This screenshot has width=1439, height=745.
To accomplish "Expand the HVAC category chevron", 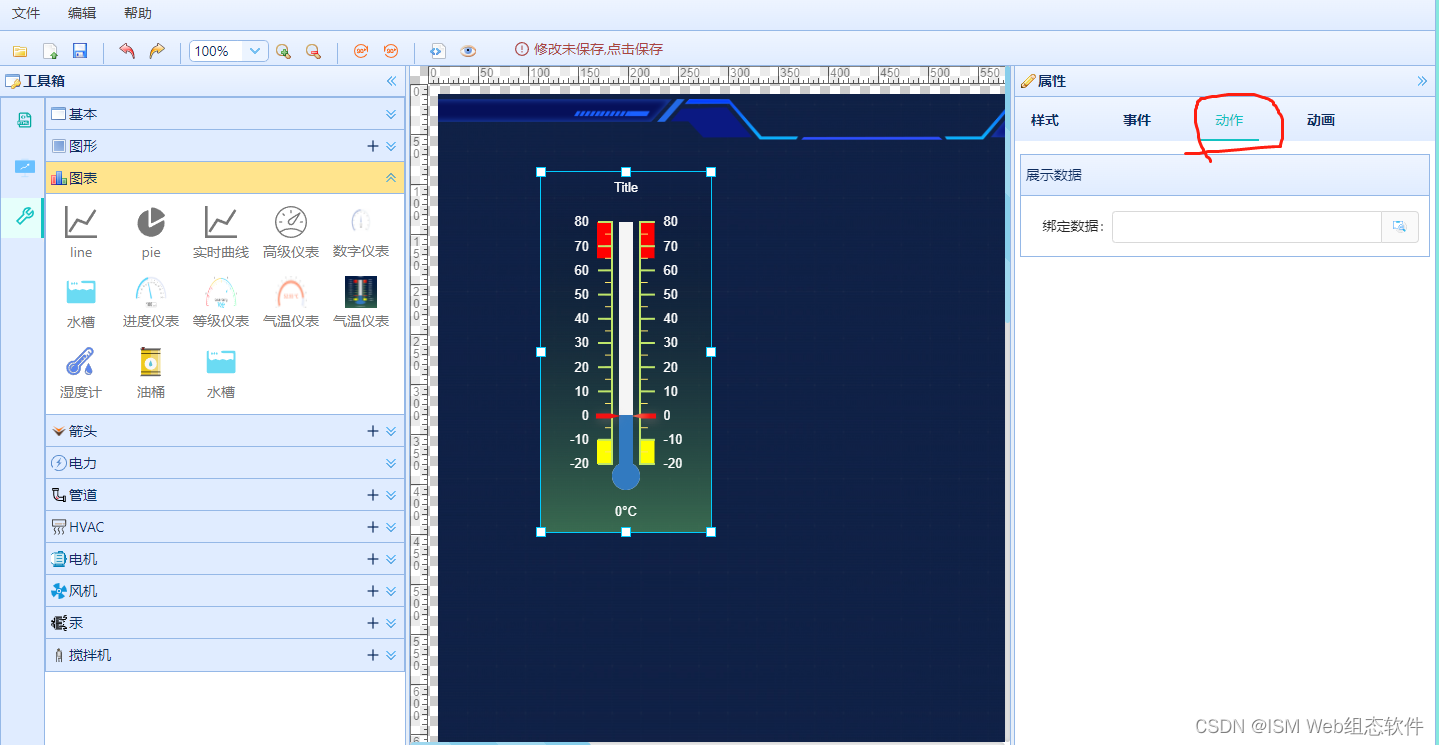I will (x=391, y=528).
